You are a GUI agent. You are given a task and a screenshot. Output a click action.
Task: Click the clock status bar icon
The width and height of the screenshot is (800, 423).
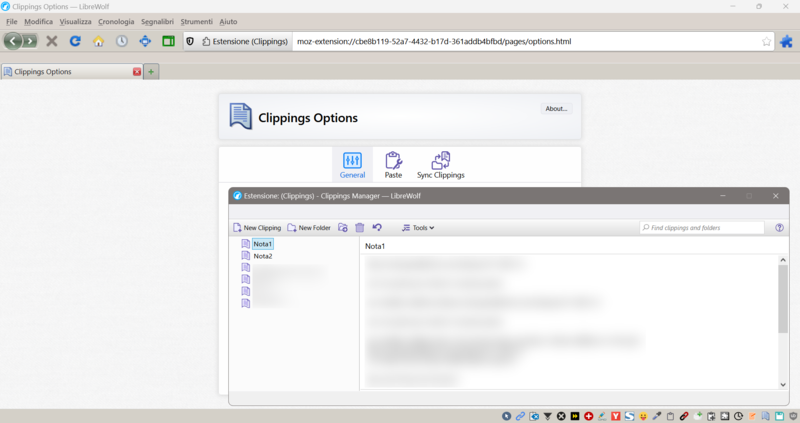point(738,416)
